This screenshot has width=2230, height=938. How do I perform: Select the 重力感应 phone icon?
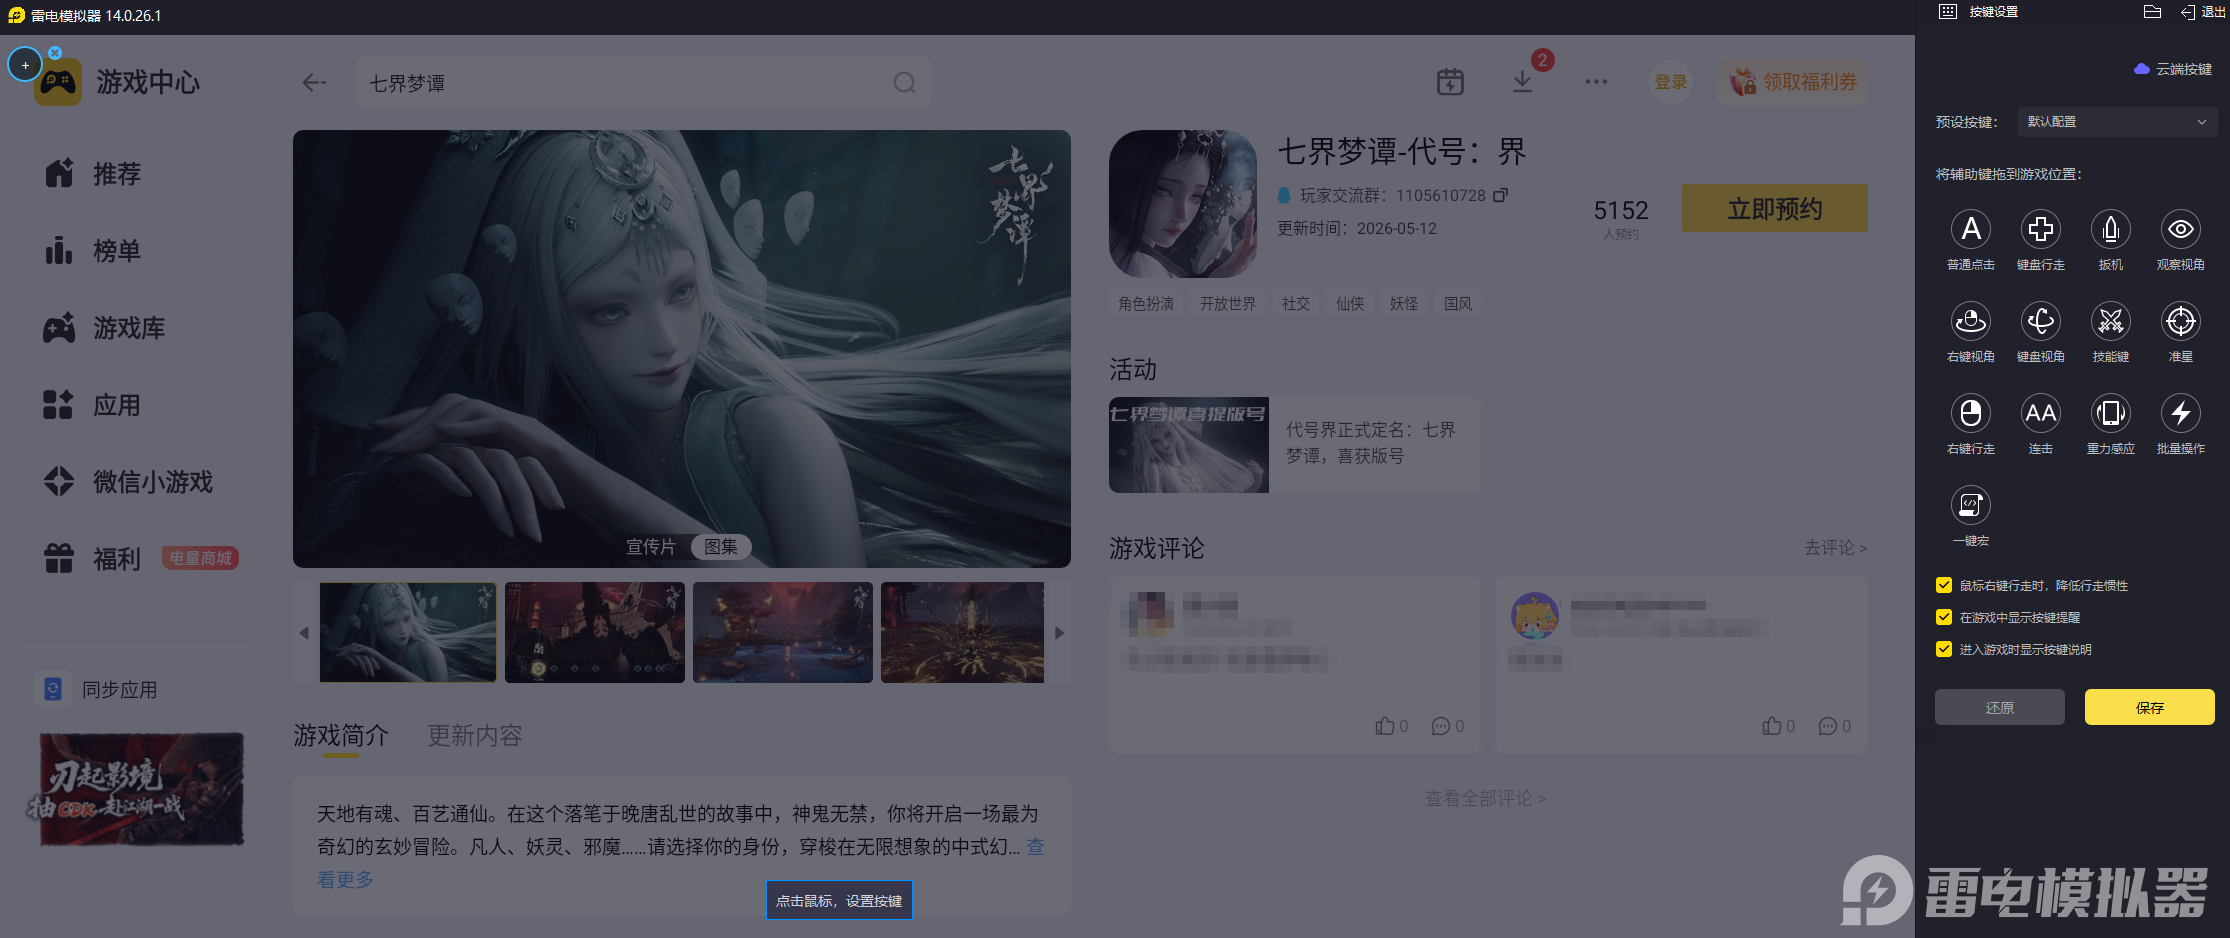[2110, 414]
